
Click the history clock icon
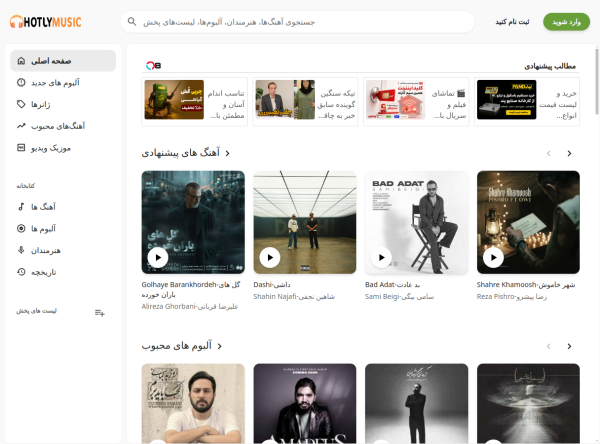click(x=21, y=272)
